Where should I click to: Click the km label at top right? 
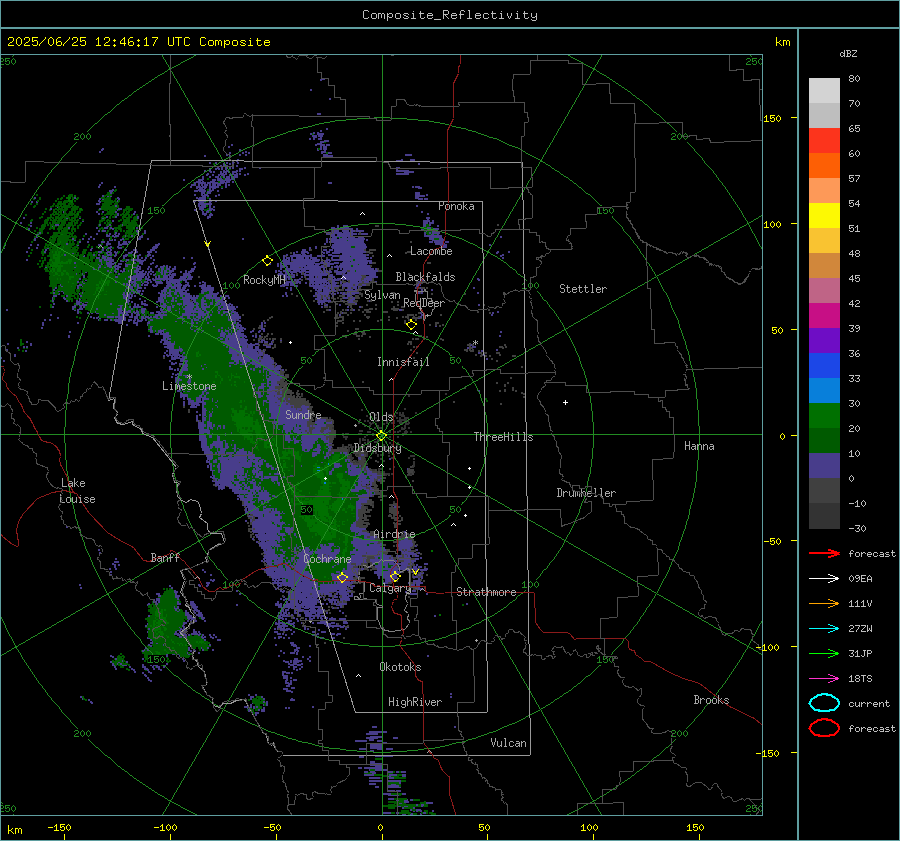[783, 42]
